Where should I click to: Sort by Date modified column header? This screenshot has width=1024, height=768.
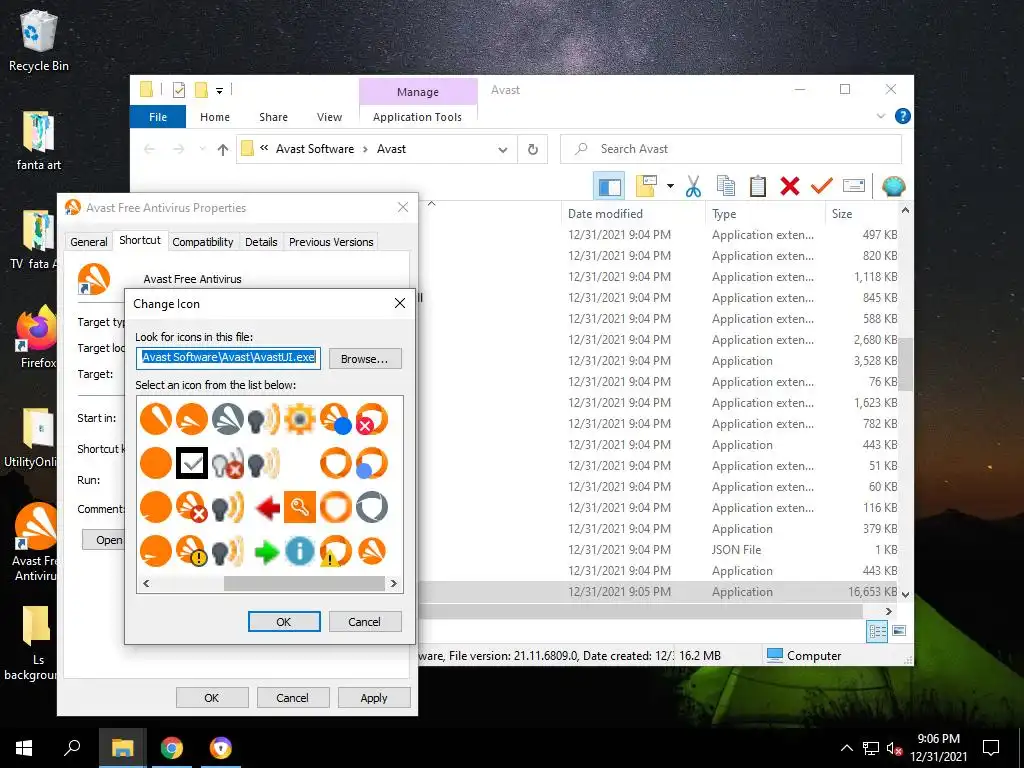(633, 214)
